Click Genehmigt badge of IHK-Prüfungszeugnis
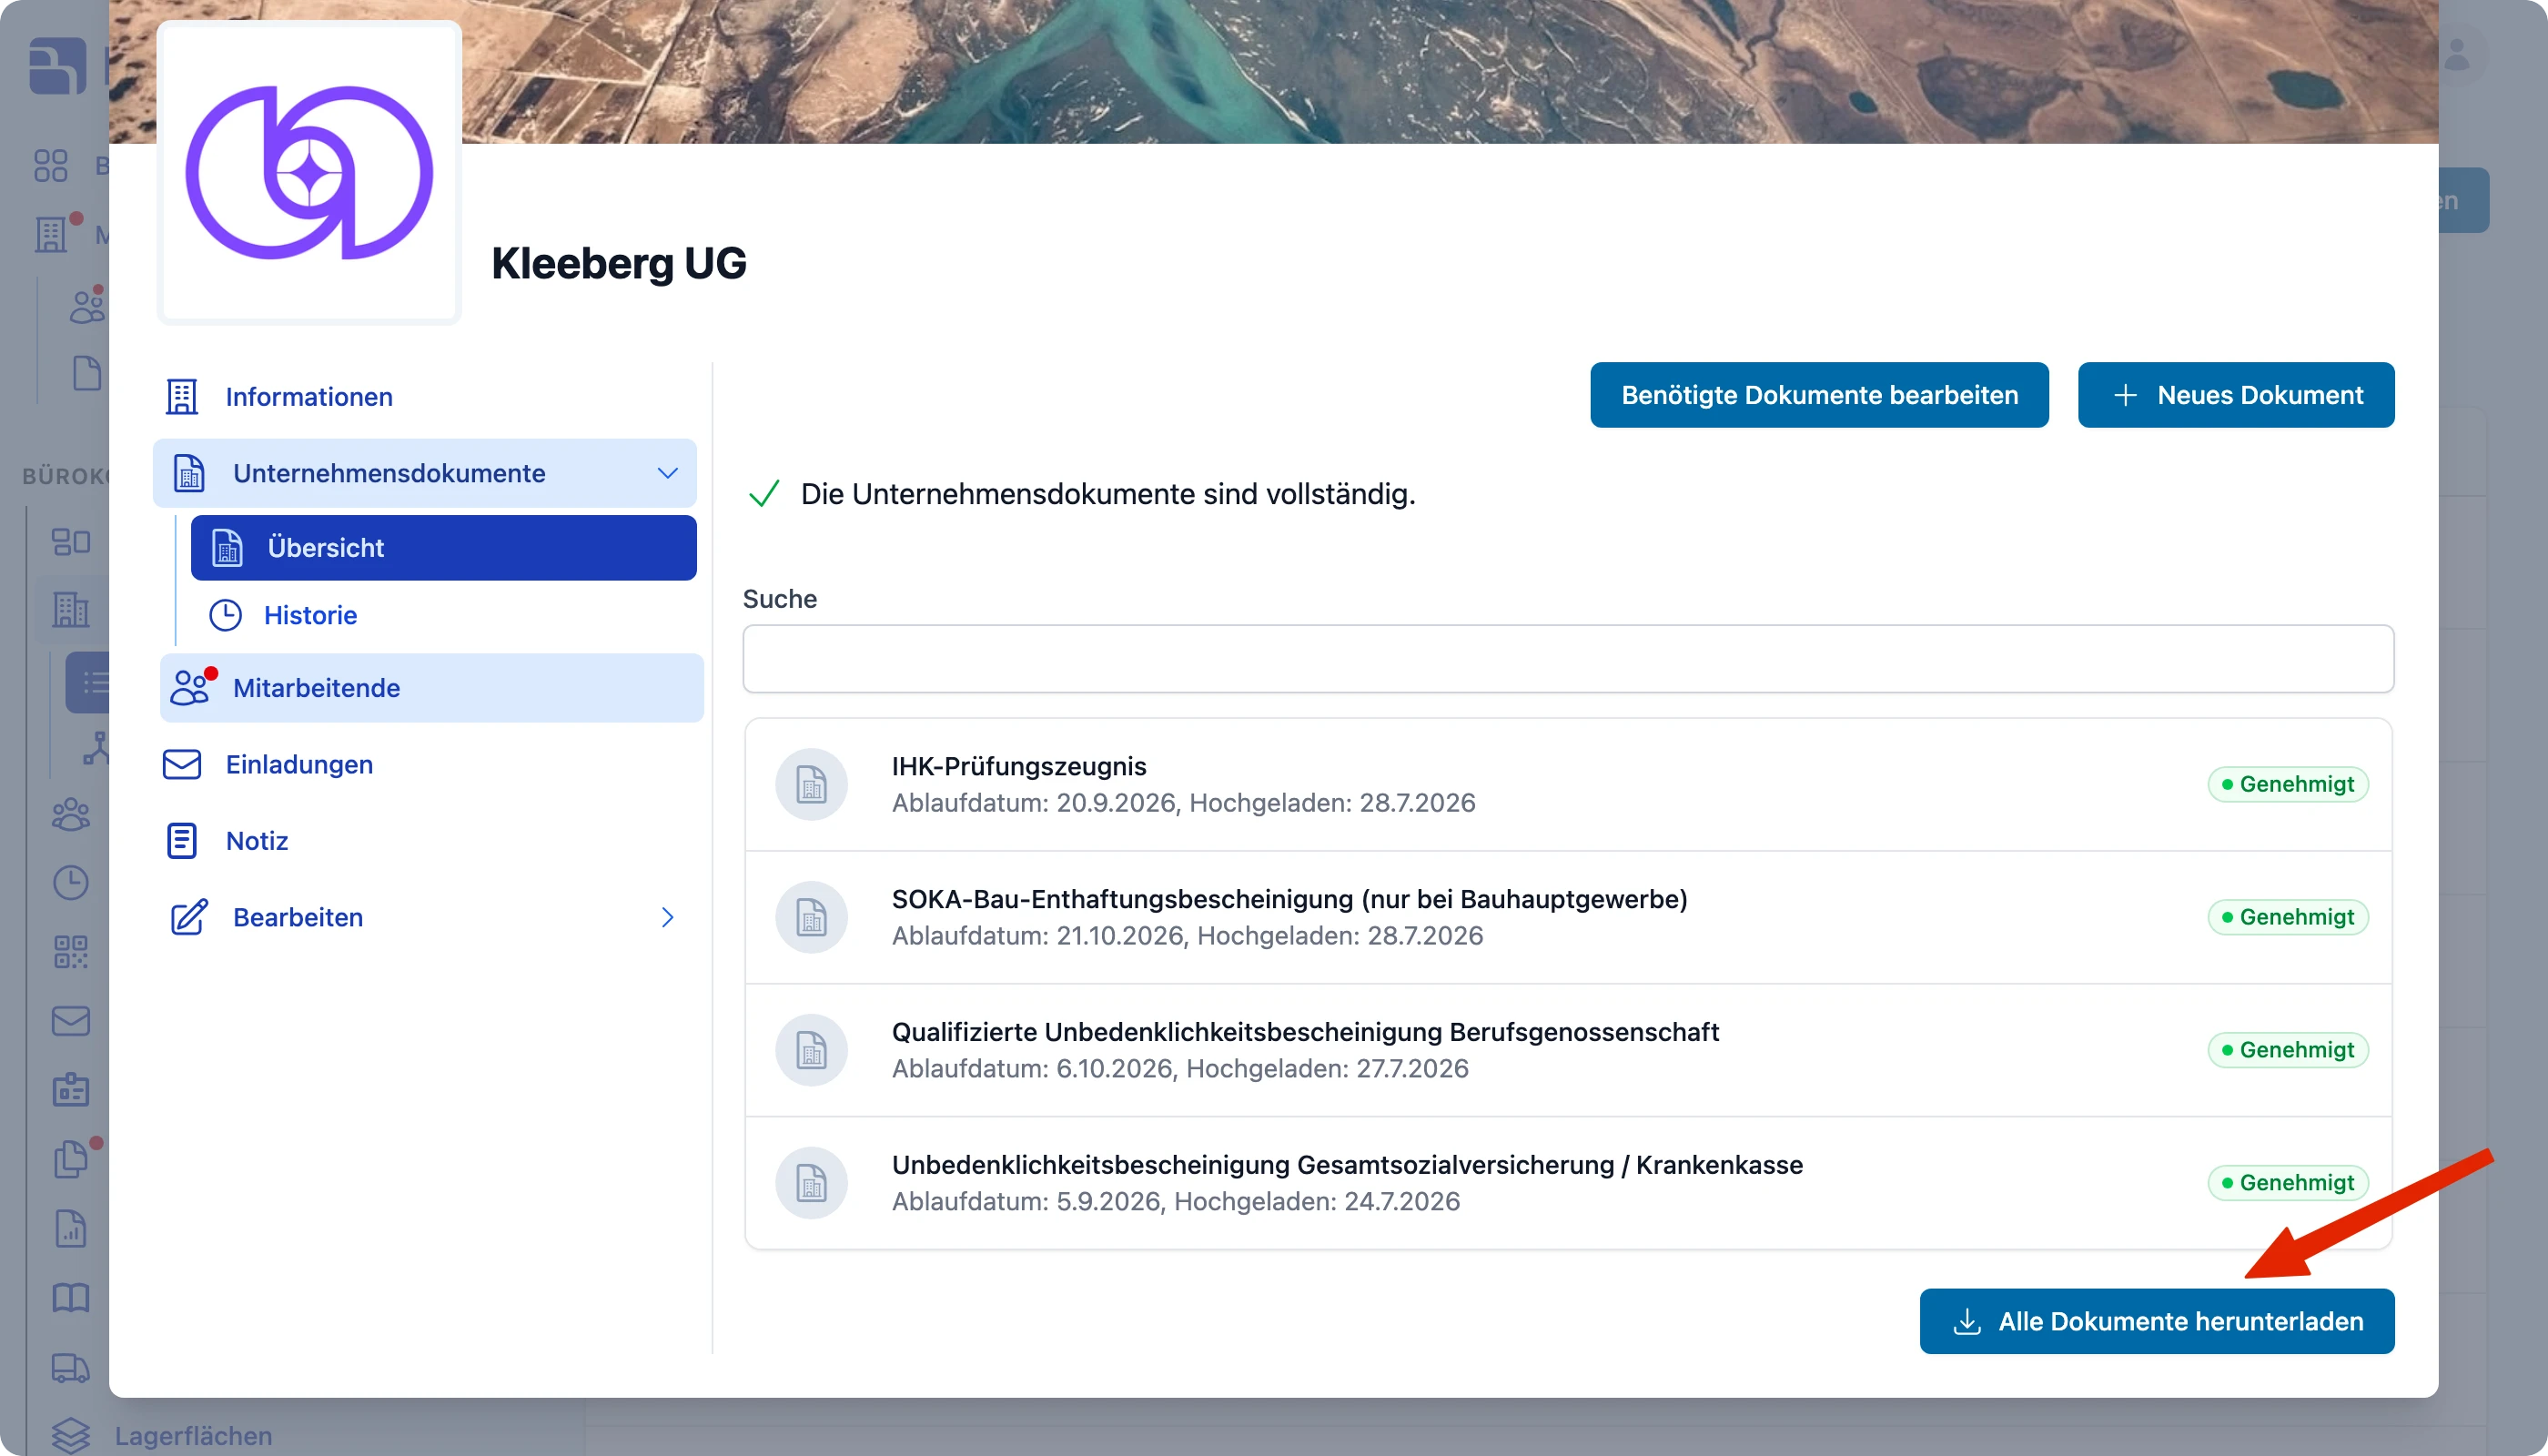 (x=2287, y=784)
